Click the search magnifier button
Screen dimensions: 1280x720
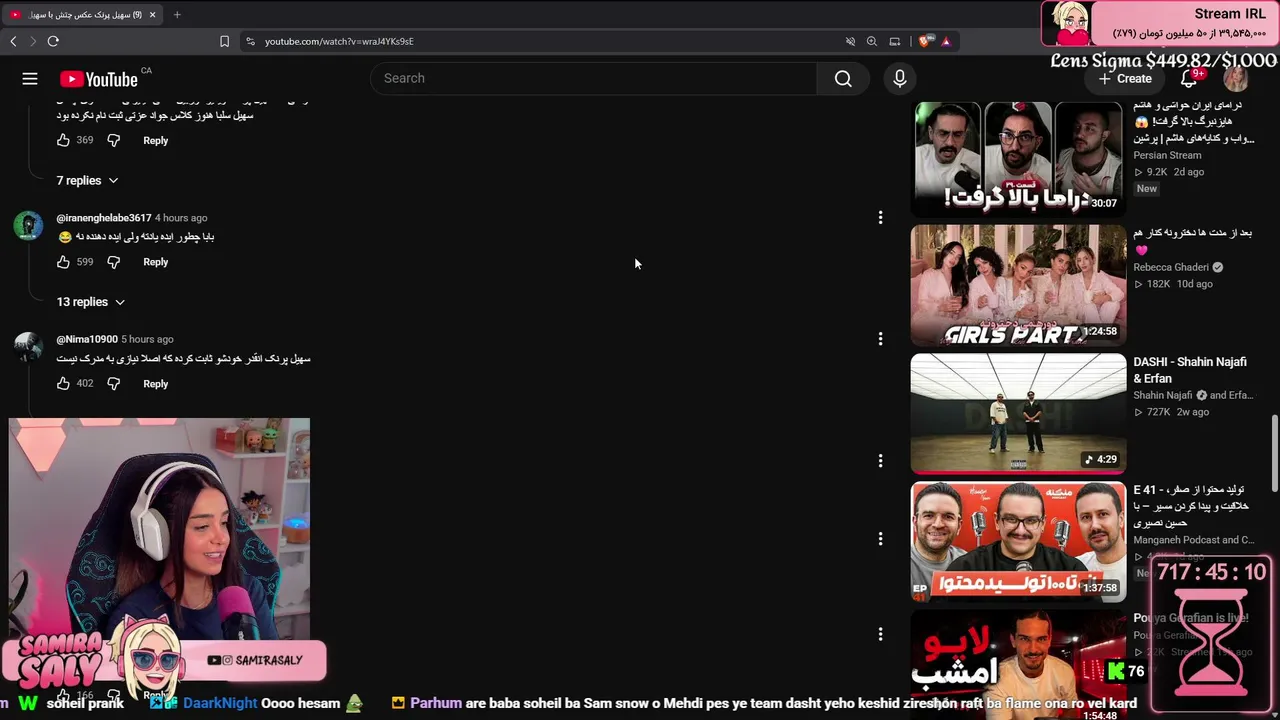click(843, 79)
